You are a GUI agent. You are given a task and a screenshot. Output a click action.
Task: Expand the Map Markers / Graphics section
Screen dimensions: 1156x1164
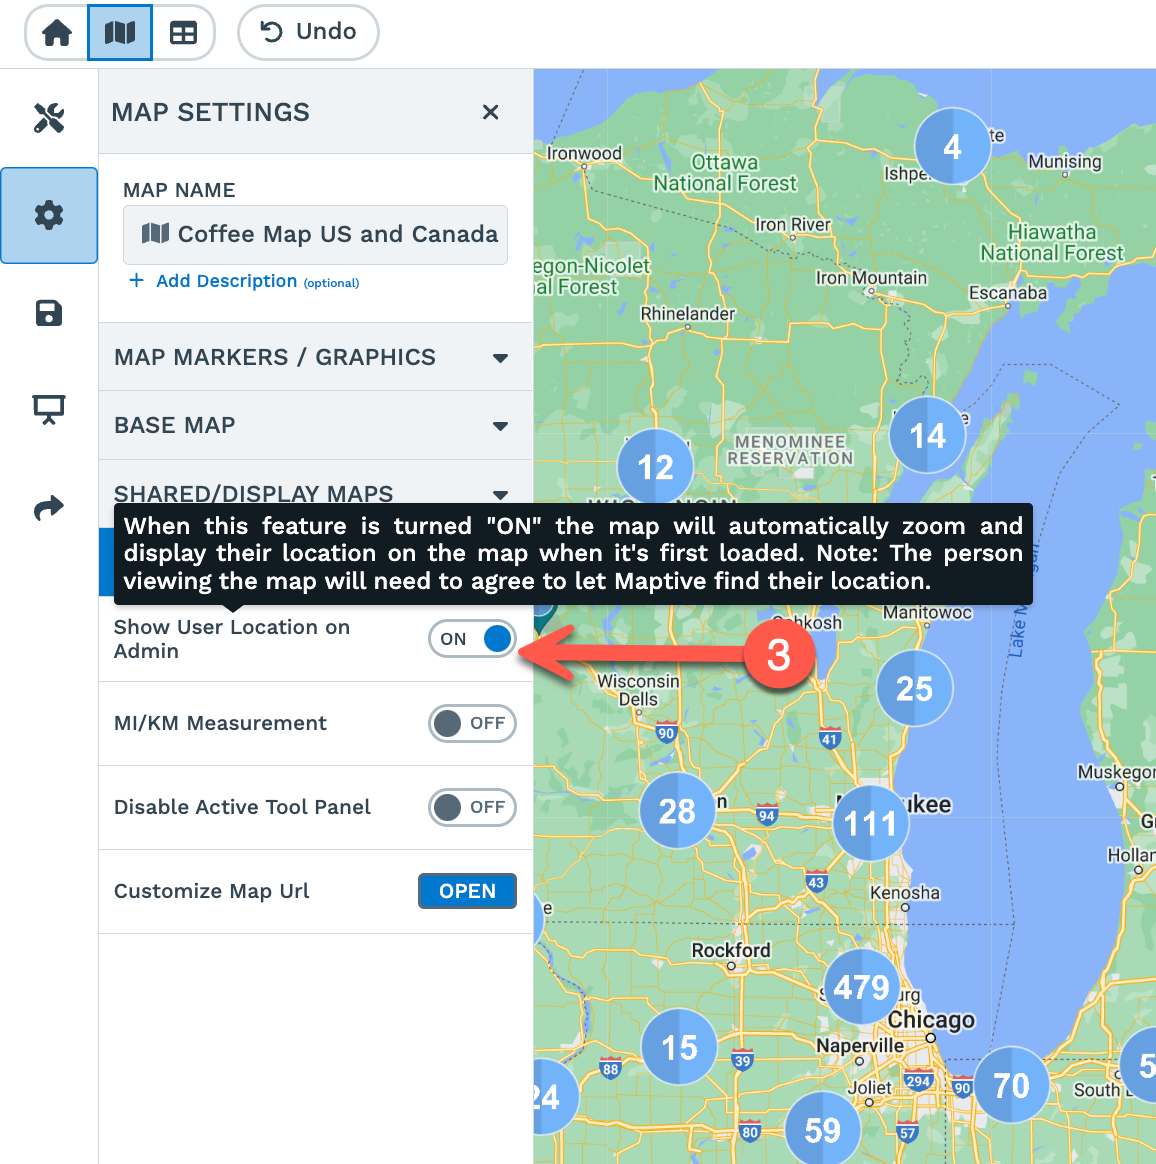tap(316, 357)
